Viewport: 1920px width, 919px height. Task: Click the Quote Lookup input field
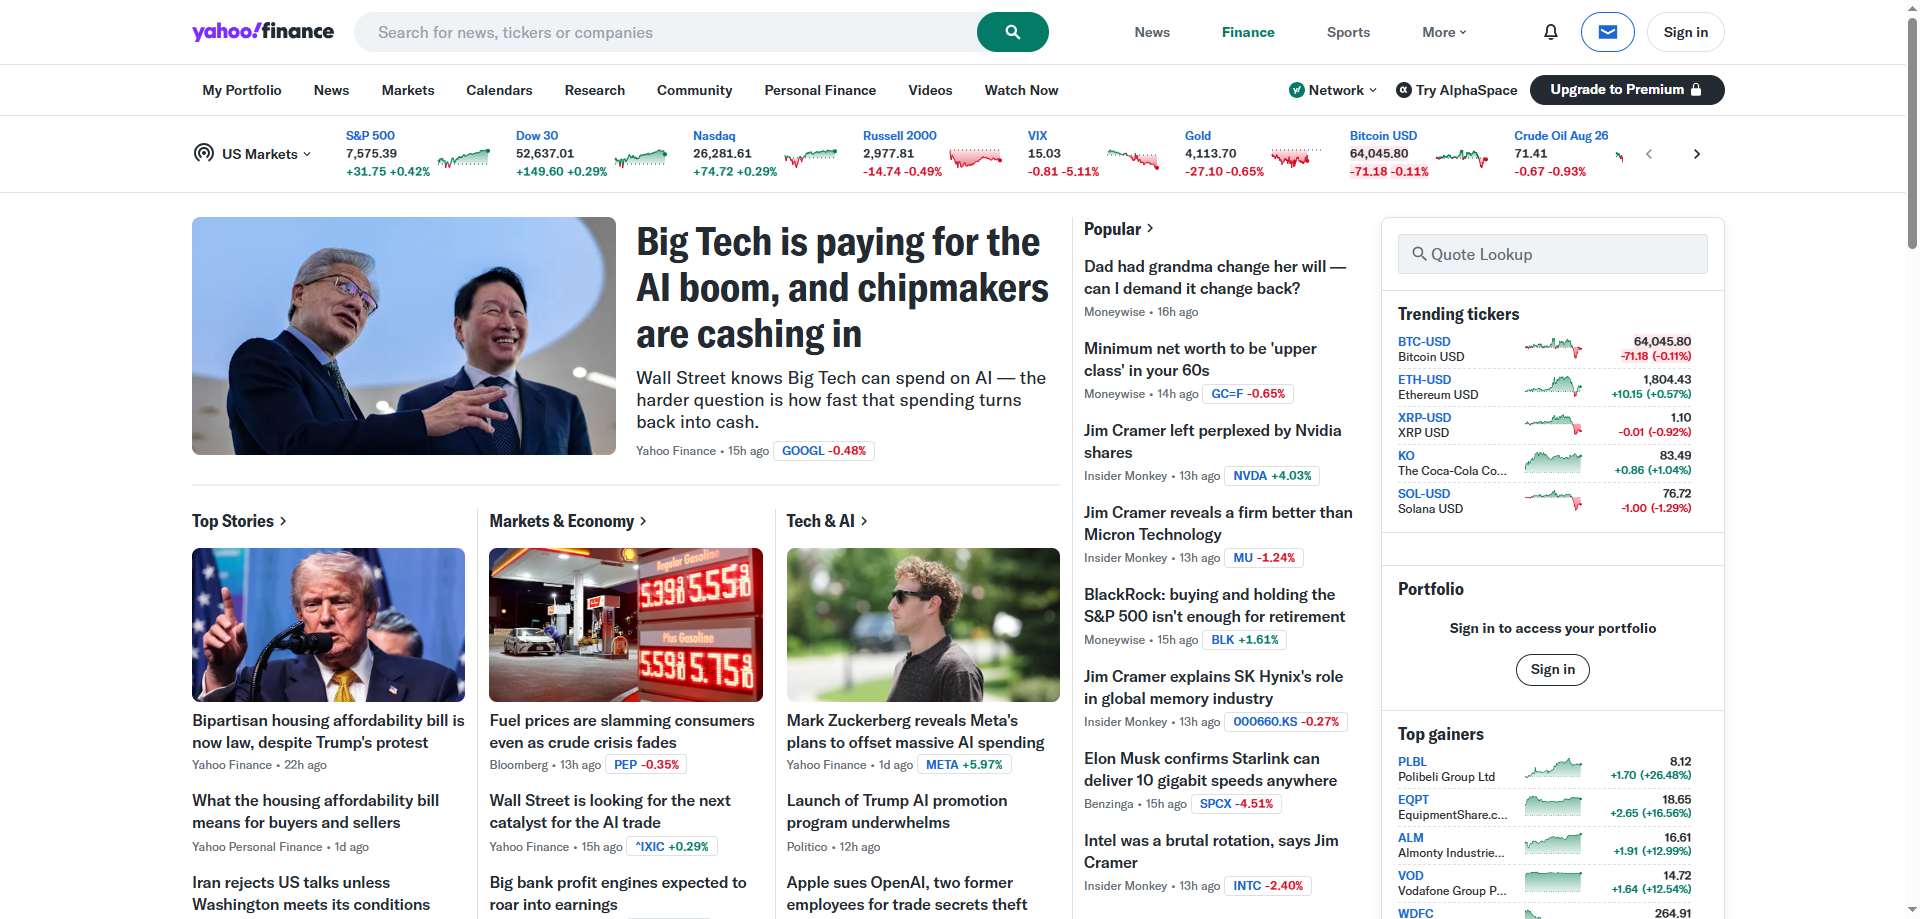point(1553,254)
